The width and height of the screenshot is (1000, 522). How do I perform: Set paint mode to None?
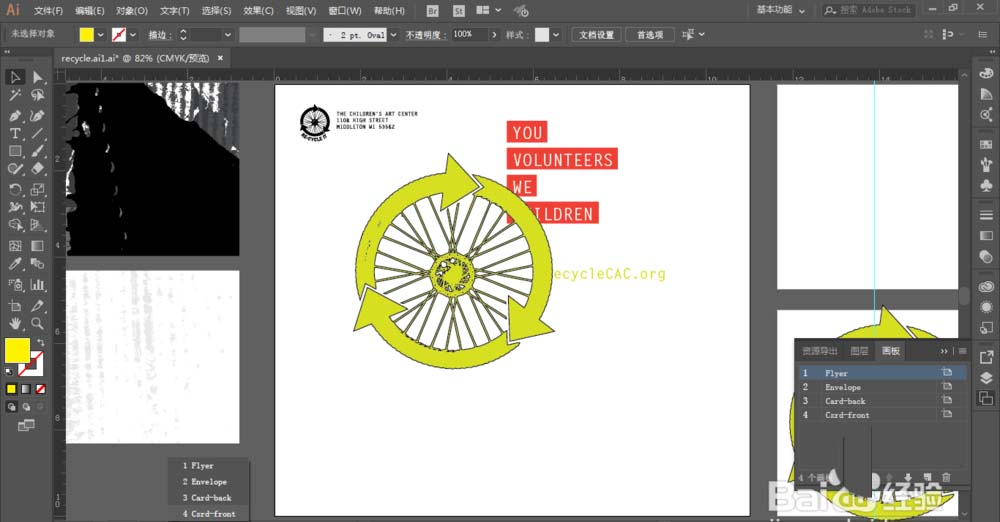tap(41, 388)
